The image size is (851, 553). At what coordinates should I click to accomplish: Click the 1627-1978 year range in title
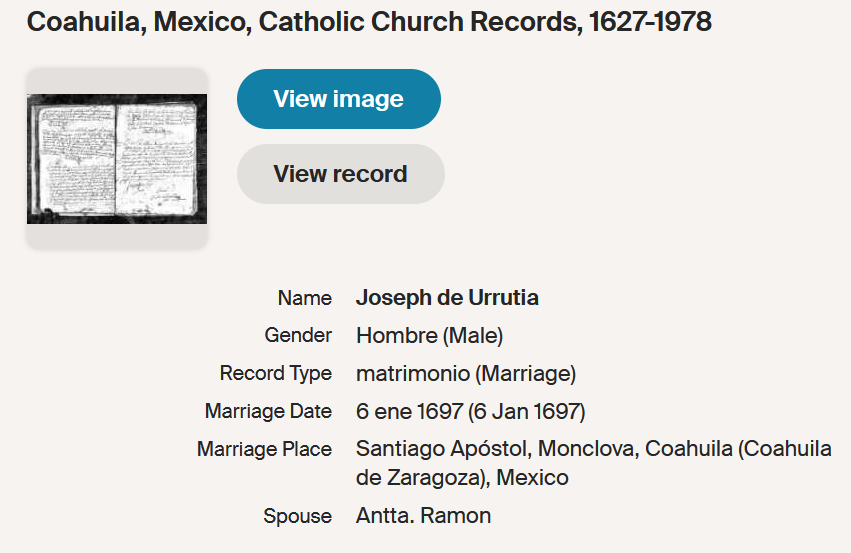(x=650, y=22)
